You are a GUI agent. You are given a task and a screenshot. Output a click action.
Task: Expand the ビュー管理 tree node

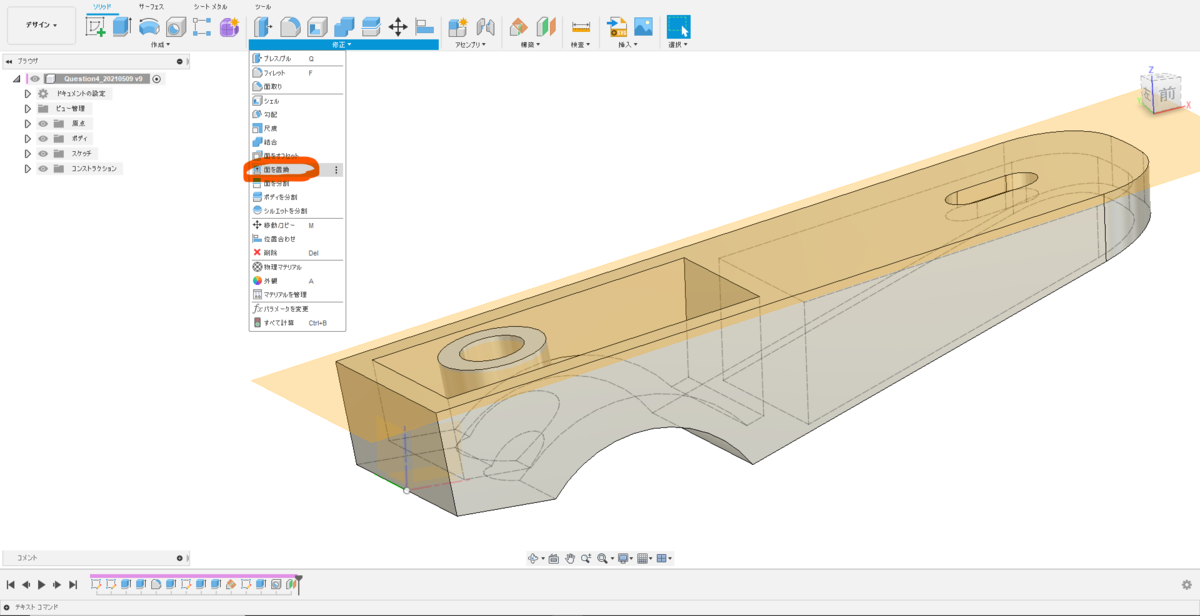[28, 108]
